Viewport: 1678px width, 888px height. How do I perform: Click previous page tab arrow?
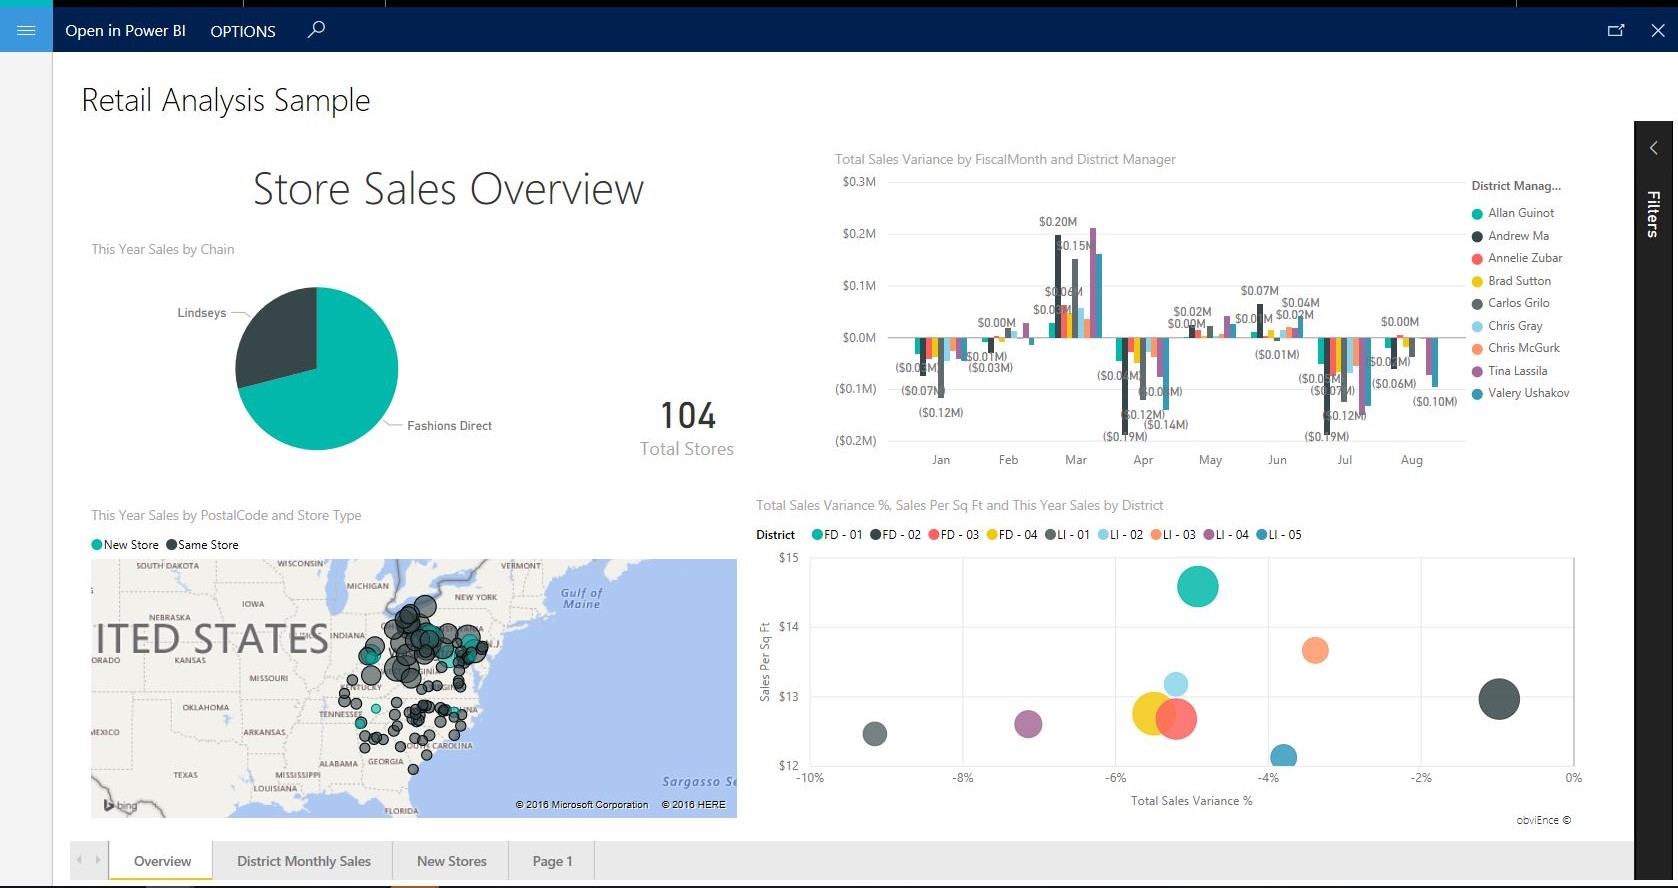80,860
